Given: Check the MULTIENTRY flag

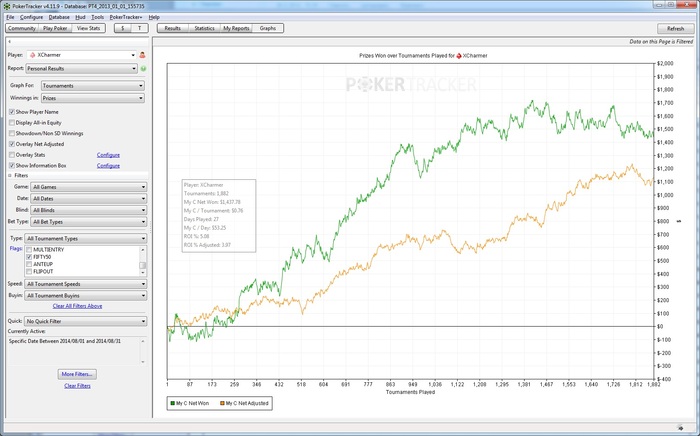Looking at the screenshot, I should (x=29, y=250).
